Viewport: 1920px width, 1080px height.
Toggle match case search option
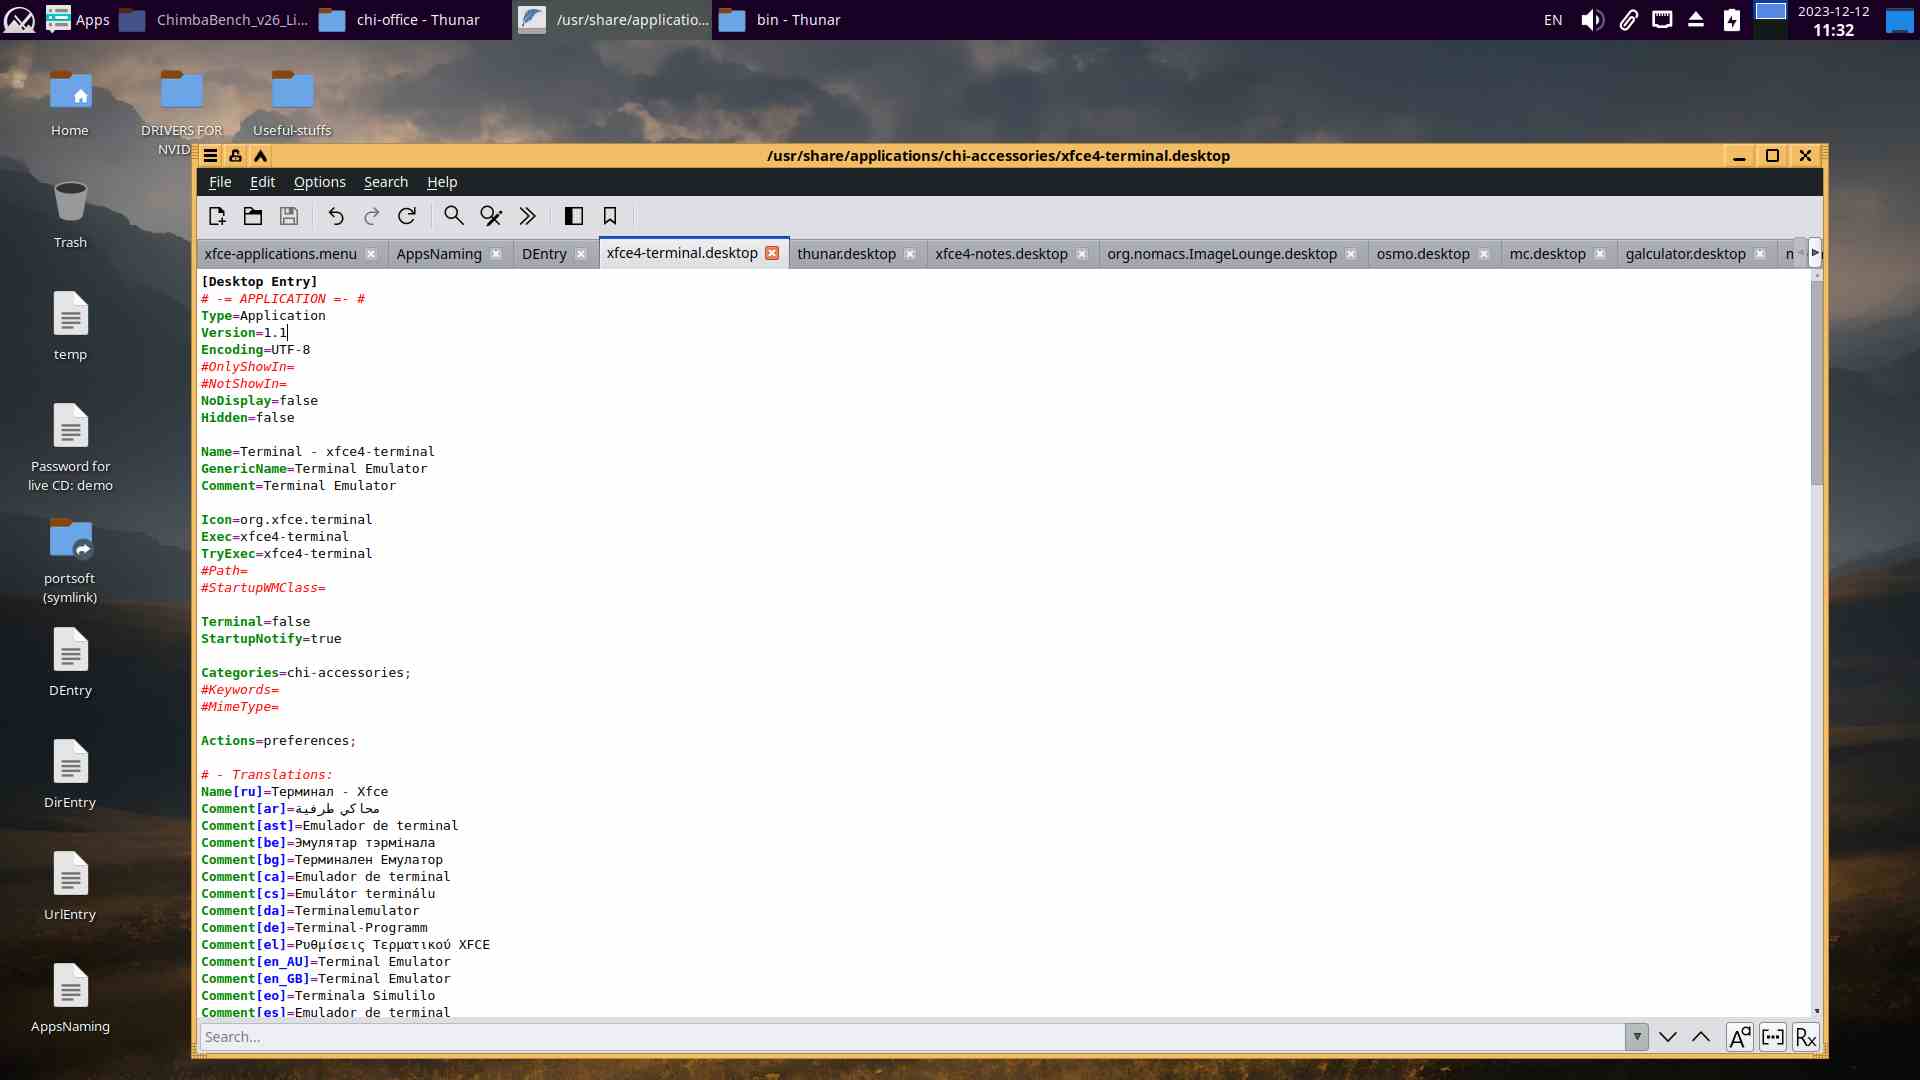(1739, 1037)
